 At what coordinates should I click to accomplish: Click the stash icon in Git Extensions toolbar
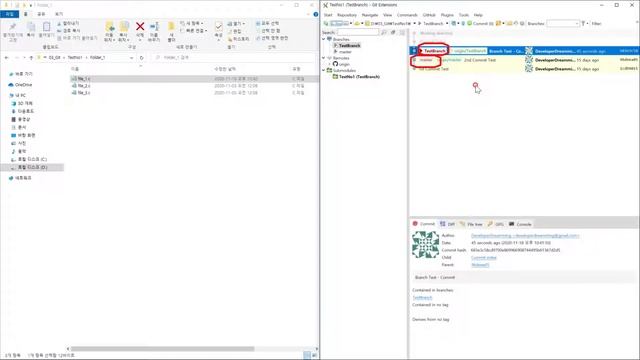pyautogui.click(x=498, y=24)
